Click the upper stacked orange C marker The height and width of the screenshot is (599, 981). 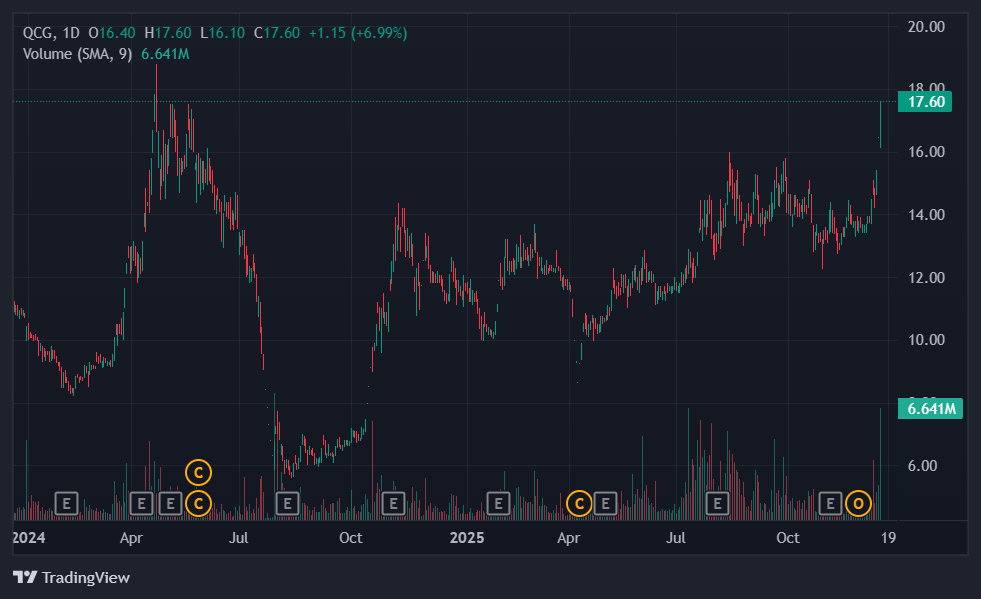tap(199, 472)
